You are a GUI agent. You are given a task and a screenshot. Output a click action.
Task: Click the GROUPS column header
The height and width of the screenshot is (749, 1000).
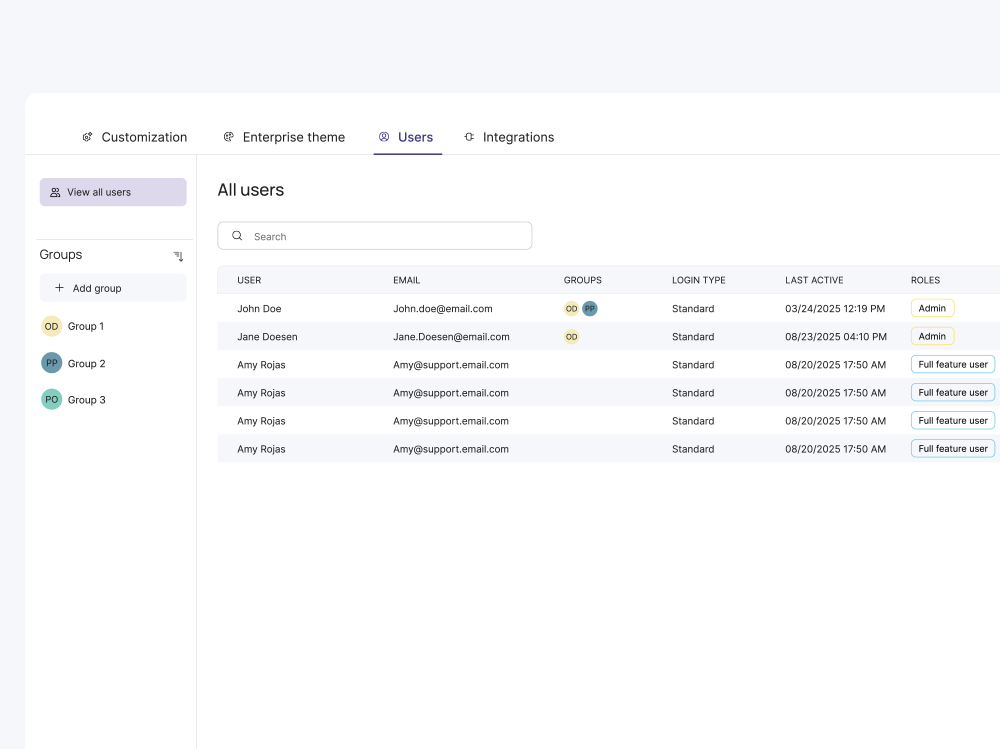[583, 280]
